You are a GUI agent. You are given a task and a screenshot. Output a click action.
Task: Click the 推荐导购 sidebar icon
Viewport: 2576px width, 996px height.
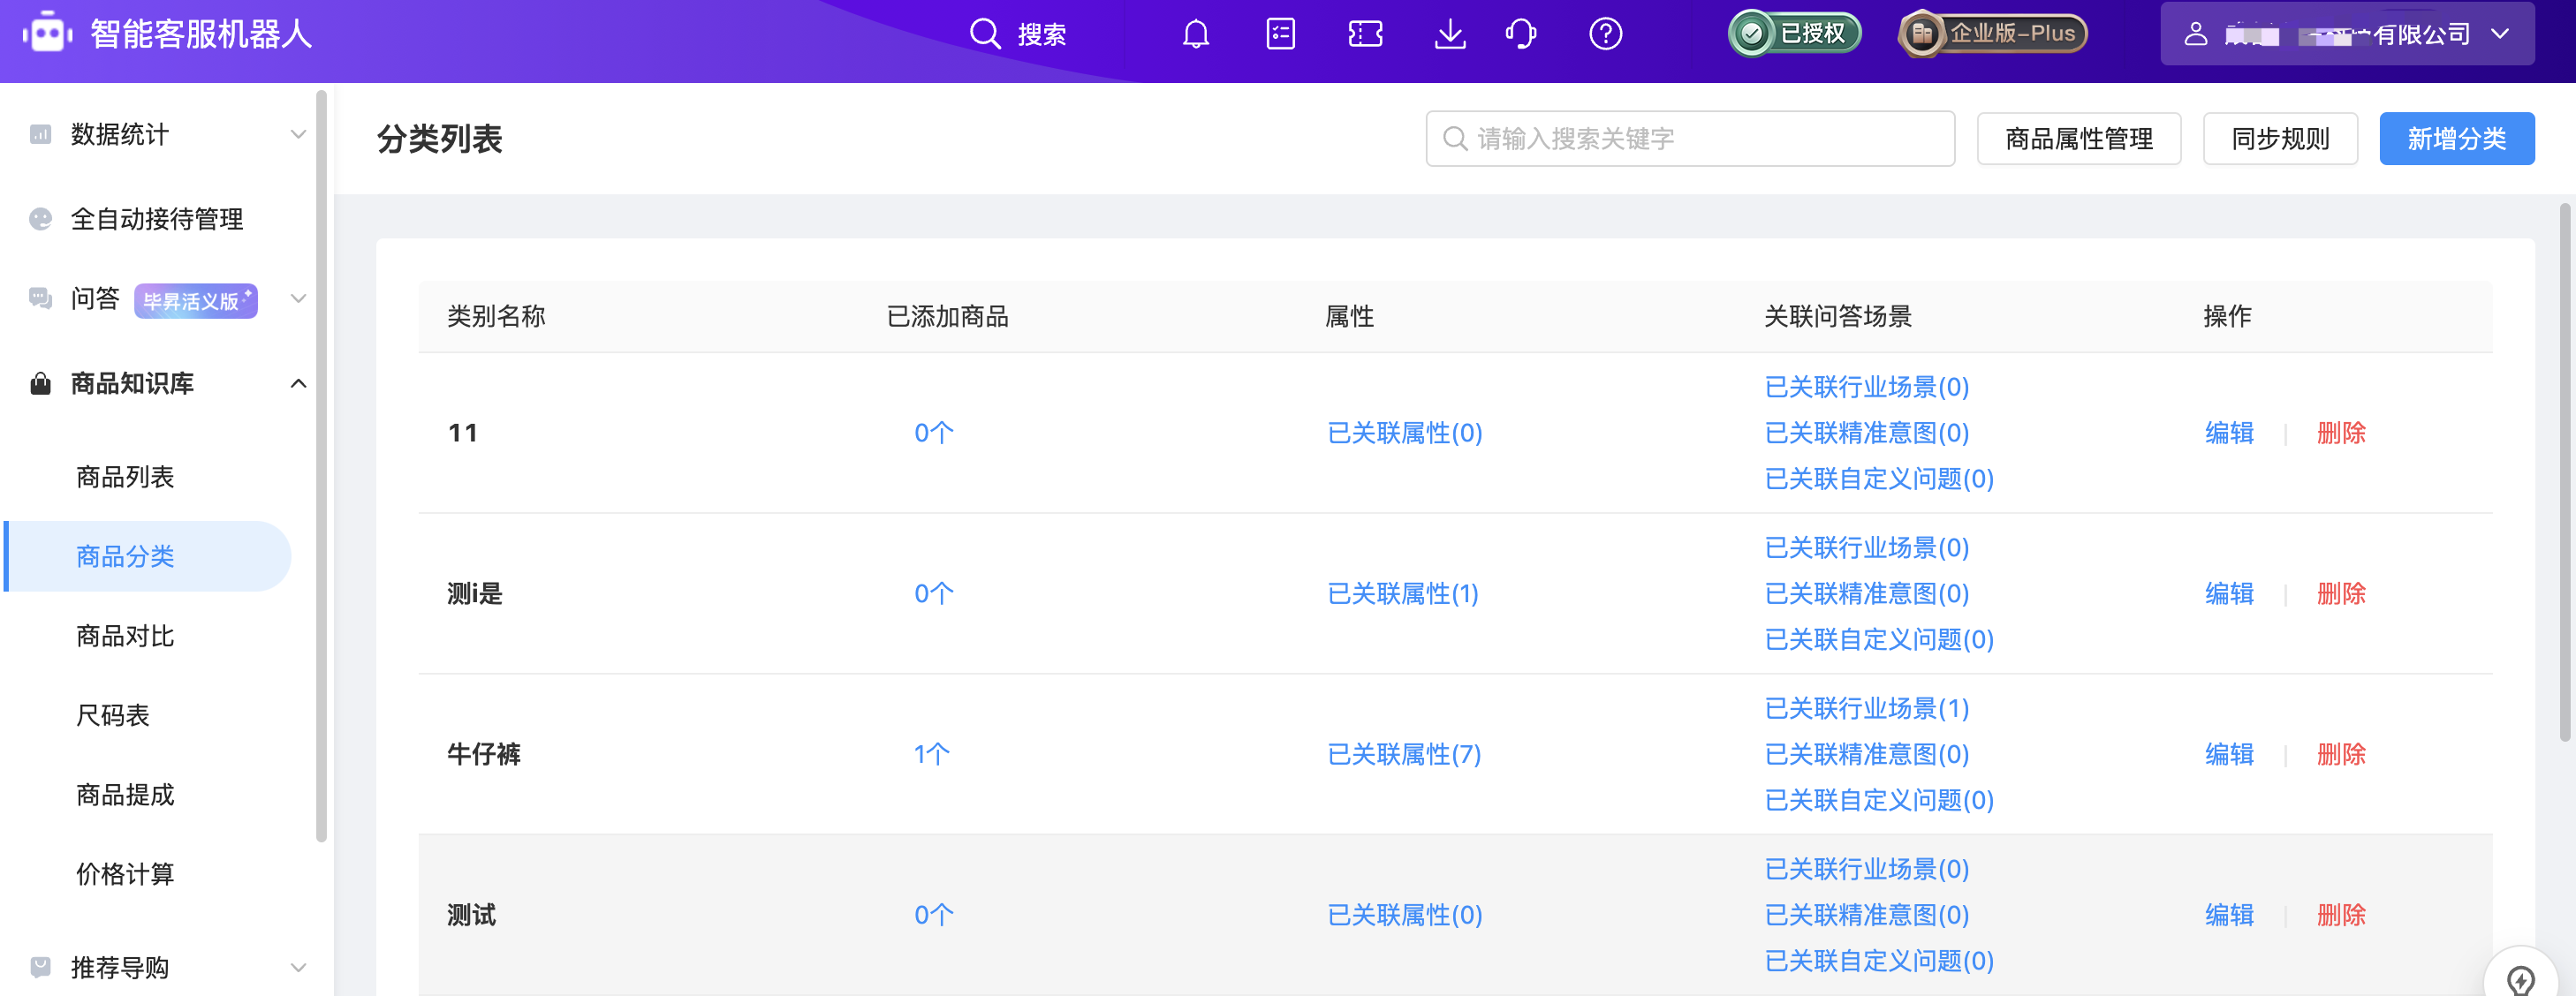click(x=40, y=967)
